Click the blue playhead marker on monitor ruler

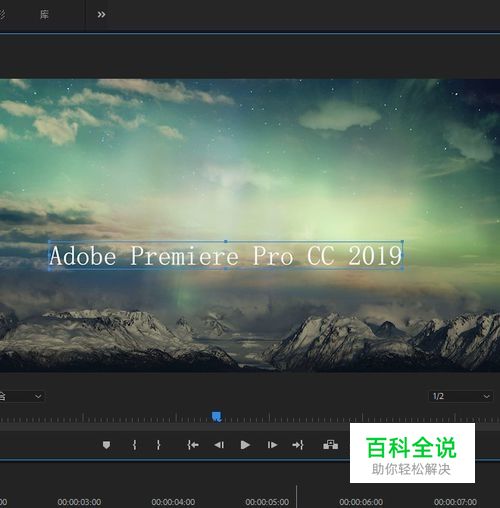point(217,416)
